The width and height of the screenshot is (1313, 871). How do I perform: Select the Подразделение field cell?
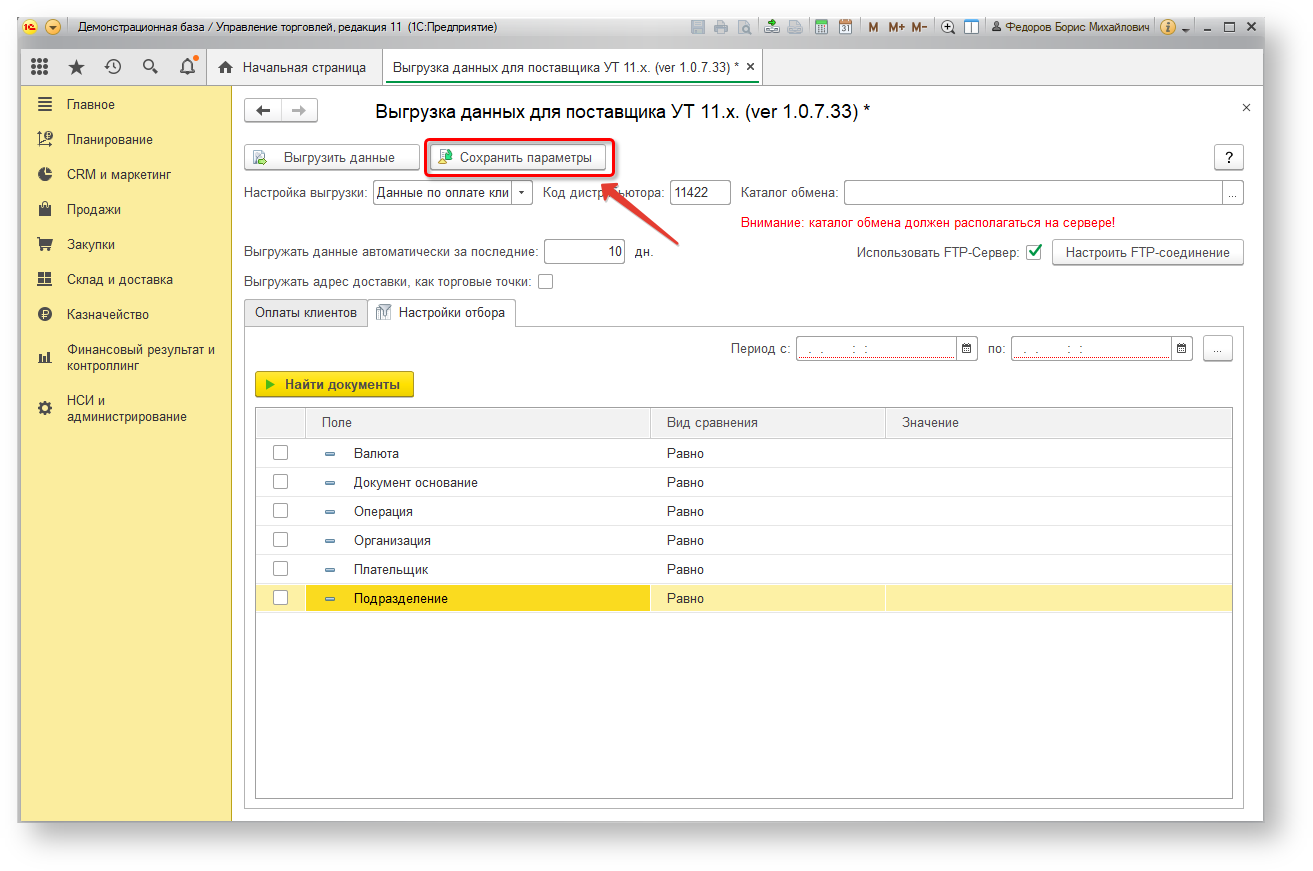pyautogui.click(x=478, y=598)
